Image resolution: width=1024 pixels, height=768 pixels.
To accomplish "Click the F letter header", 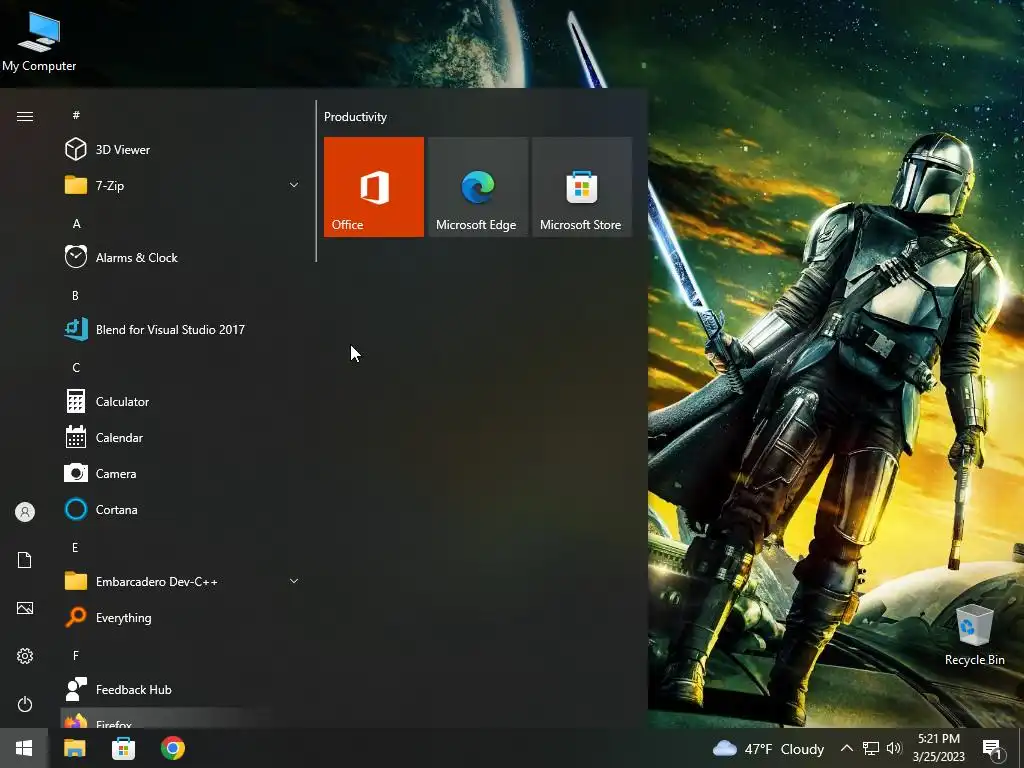I will click(x=76, y=655).
